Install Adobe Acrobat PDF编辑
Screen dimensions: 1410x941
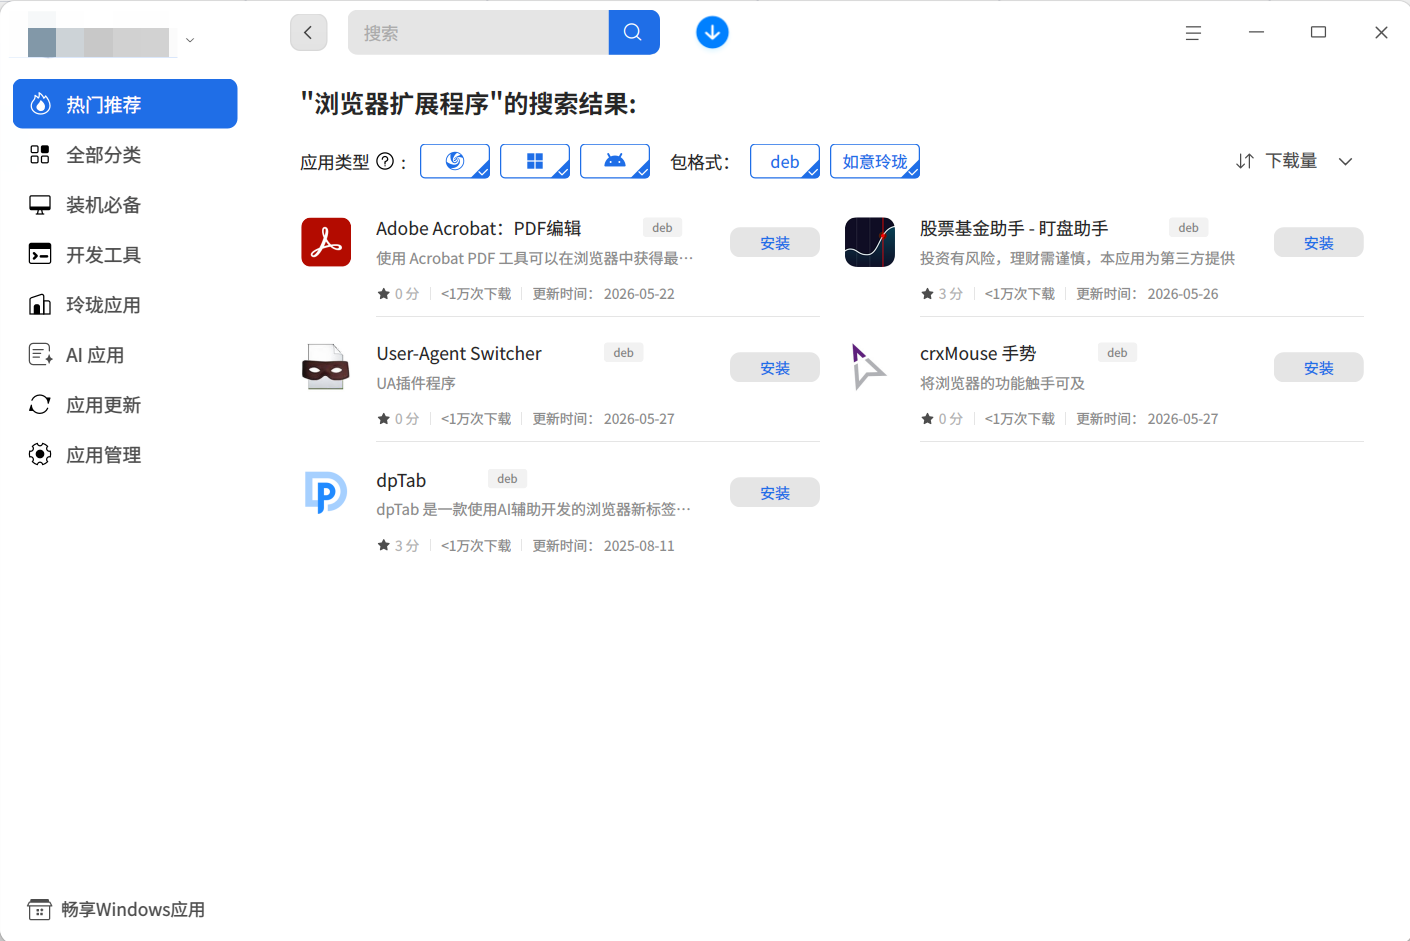pyautogui.click(x=775, y=242)
